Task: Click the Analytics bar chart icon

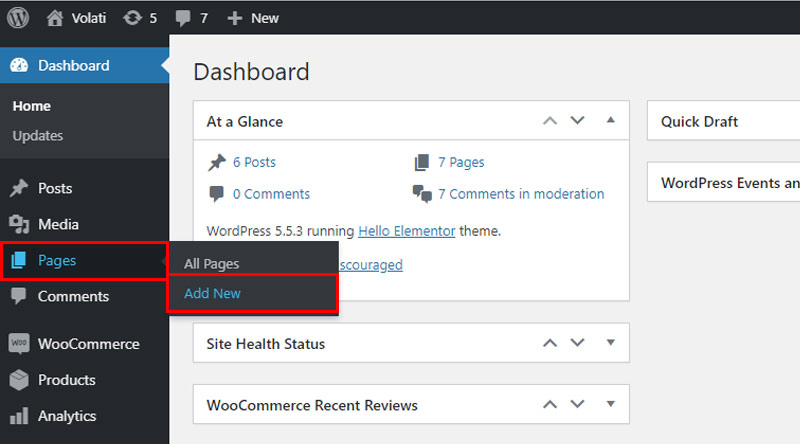Action: (19, 416)
